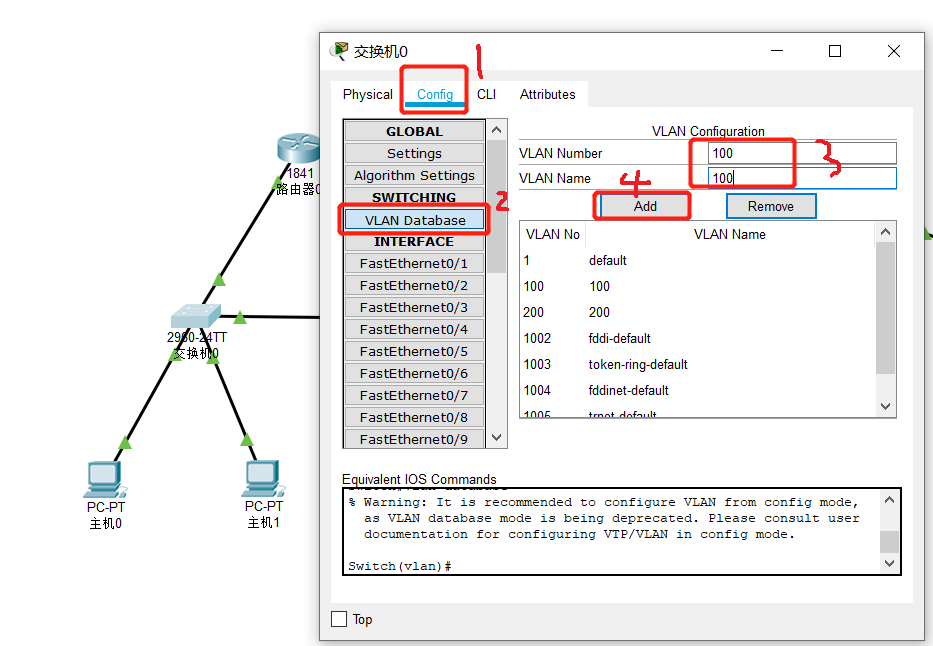The image size is (933, 646).
Task: Open Algorithm Settings
Action: (x=413, y=175)
